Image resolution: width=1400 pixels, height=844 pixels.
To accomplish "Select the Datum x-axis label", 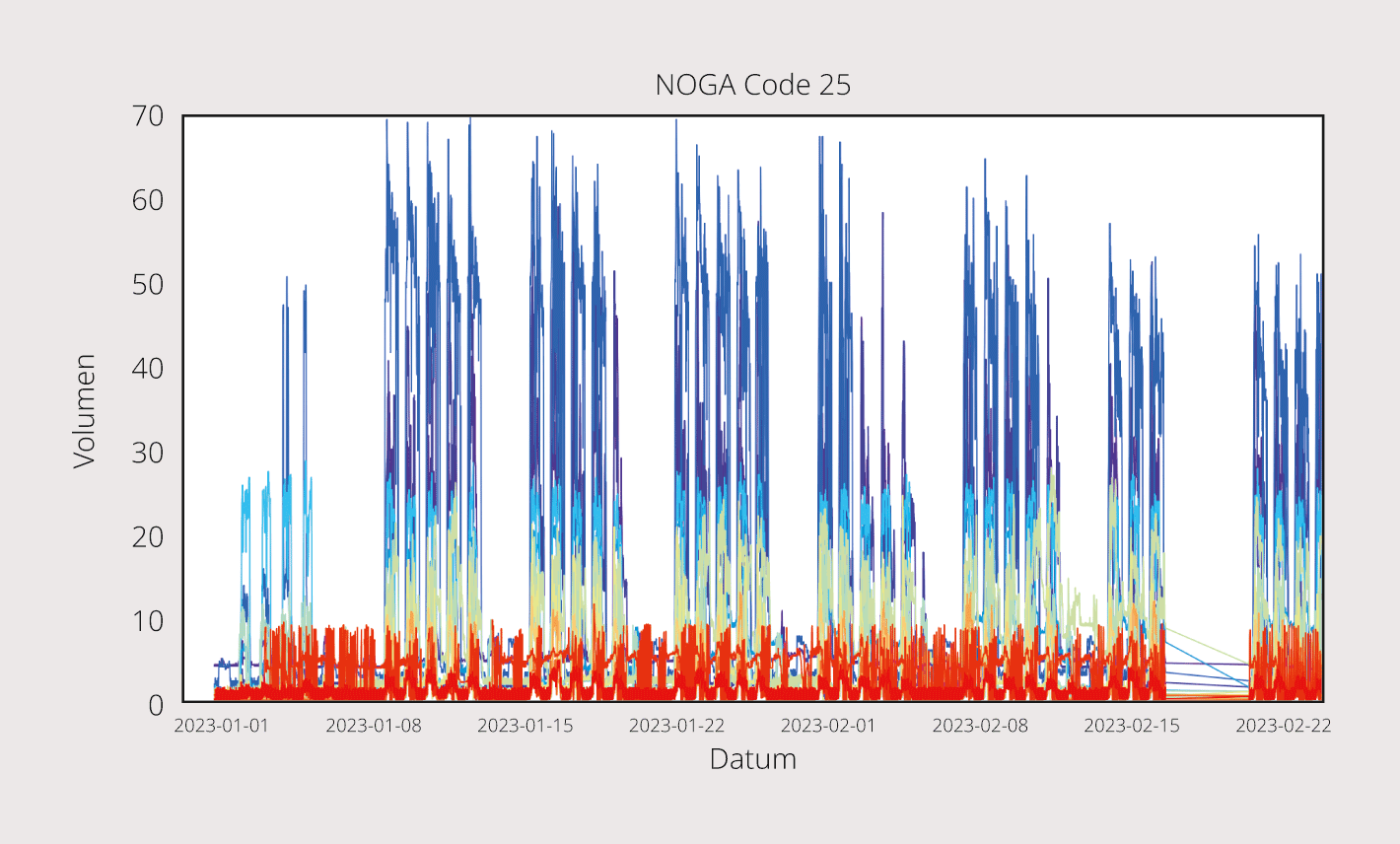I will coord(752,760).
